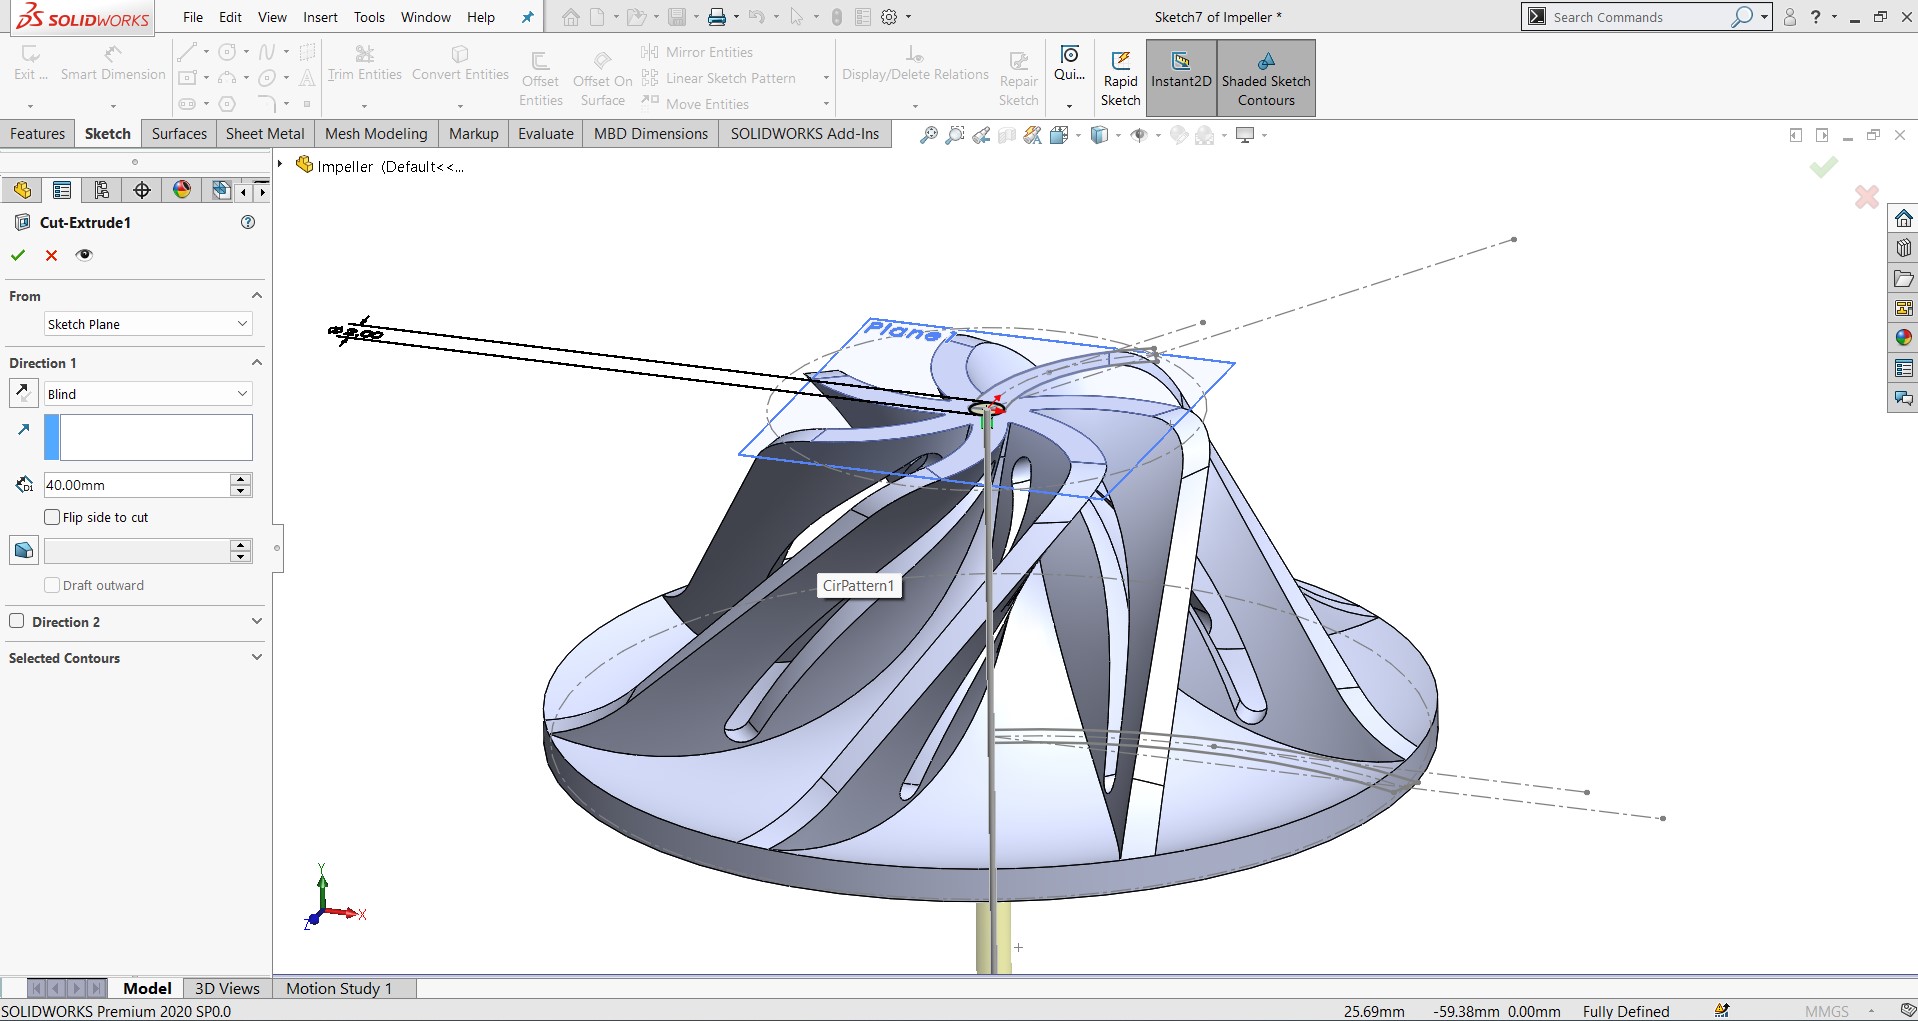The image size is (1918, 1021).
Task: Open SOLIDWORKS Resources home pane
Action: point(1903,218)
